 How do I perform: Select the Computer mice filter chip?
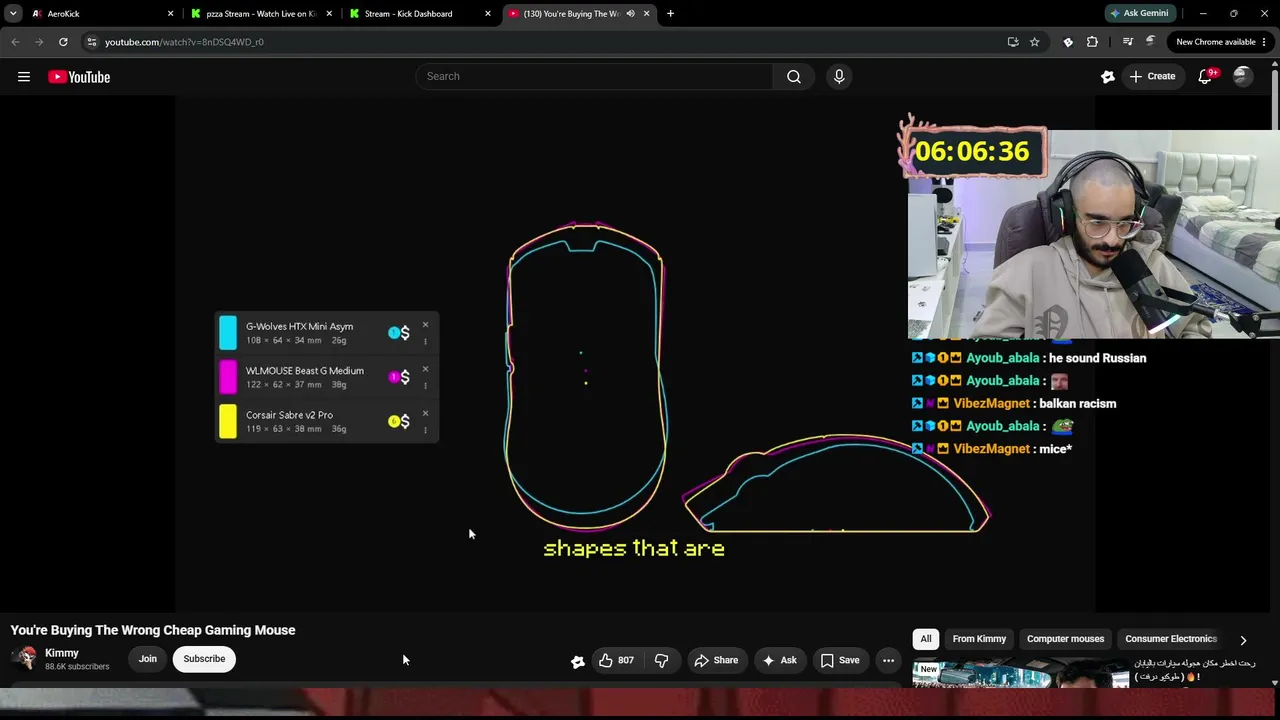click(x=1065, y=639)
